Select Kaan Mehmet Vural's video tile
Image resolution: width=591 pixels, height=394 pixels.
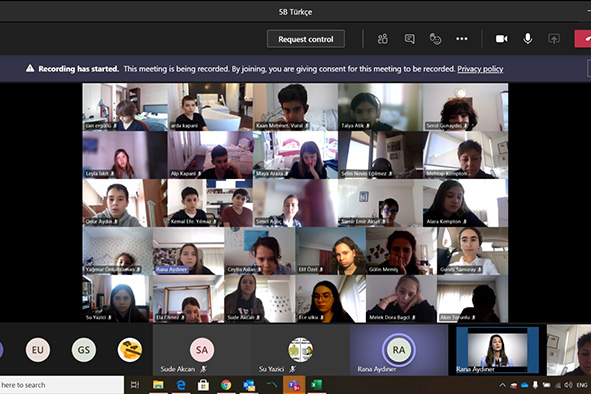[x=296, y=107]
